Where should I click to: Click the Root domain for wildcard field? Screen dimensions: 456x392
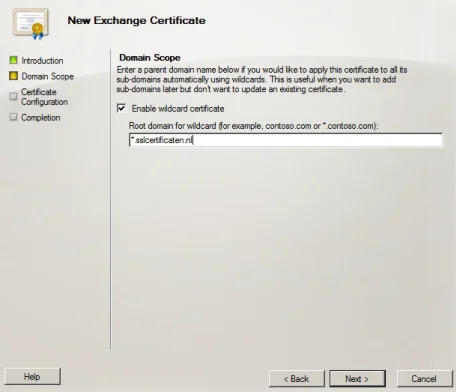(x=286, y=140)
